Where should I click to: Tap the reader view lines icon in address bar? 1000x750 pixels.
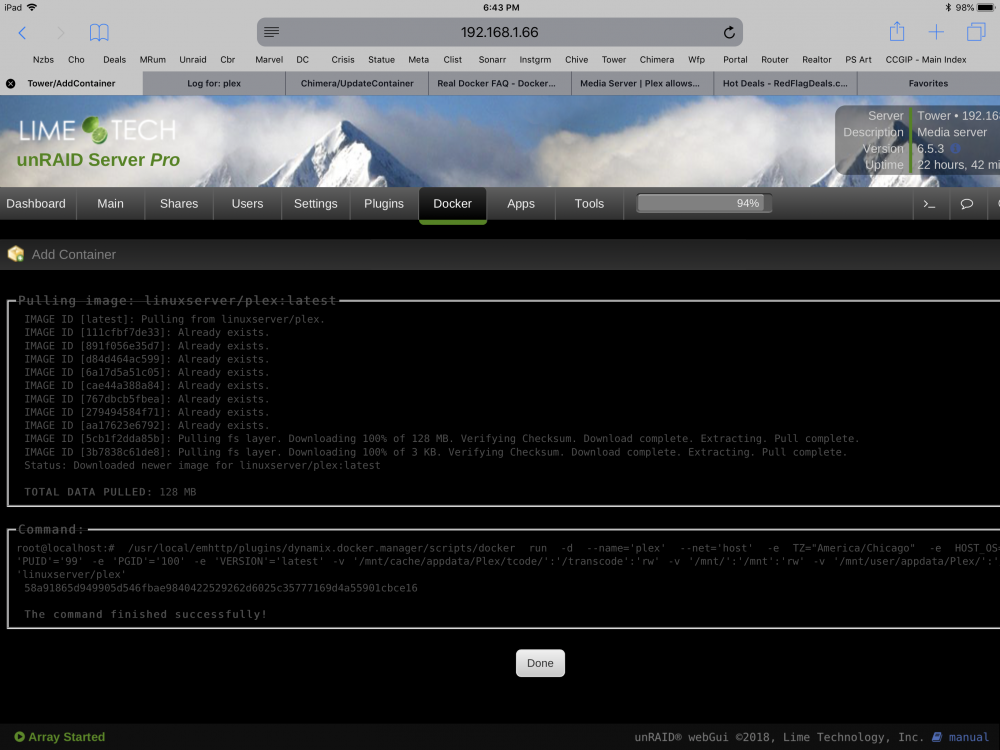click(x=272, y=32)
